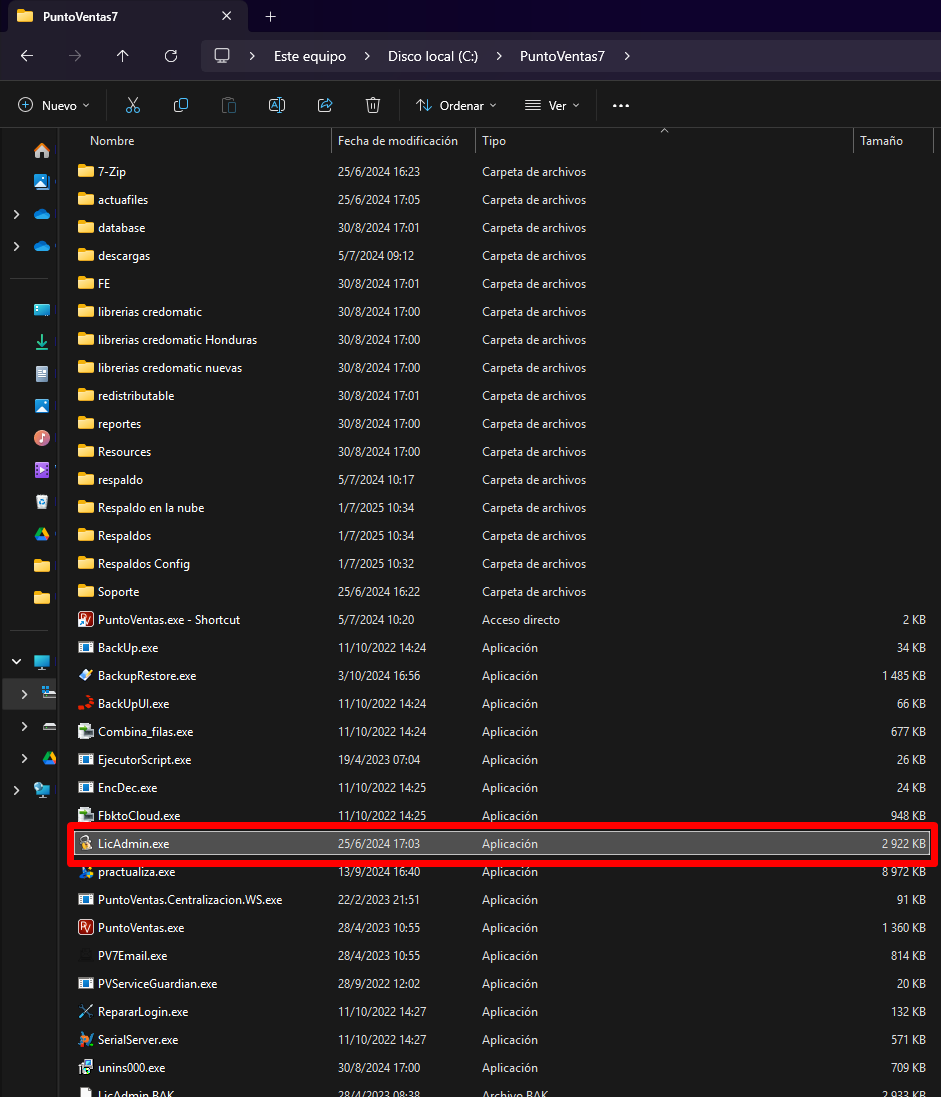Sort by Tamaño column header

(881, 141)
